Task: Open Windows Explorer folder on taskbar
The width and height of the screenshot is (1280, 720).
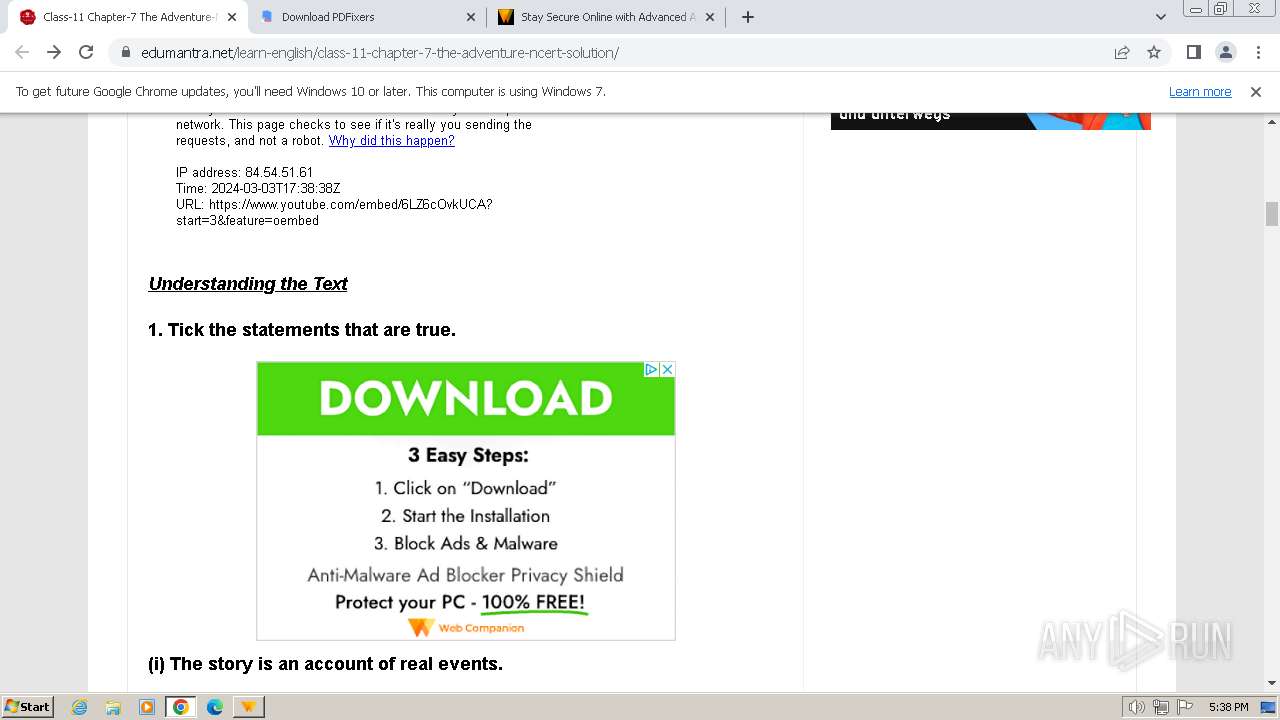Action: pyautogui.click(x=113, y=707)
